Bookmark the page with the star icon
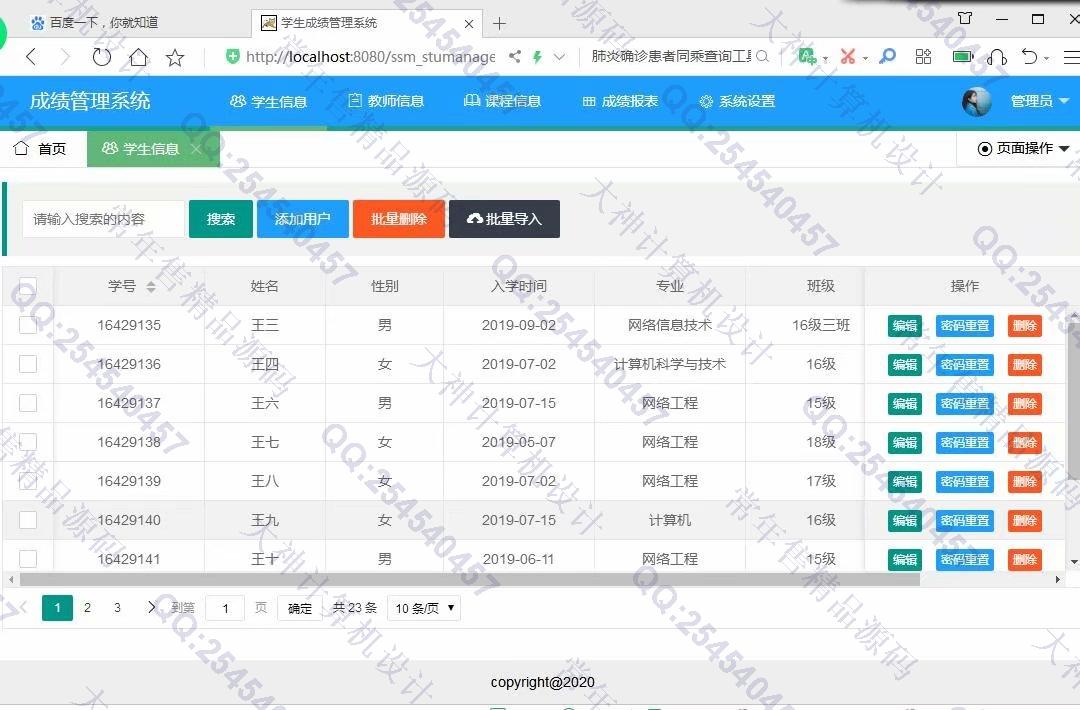 tap(175, 57)
